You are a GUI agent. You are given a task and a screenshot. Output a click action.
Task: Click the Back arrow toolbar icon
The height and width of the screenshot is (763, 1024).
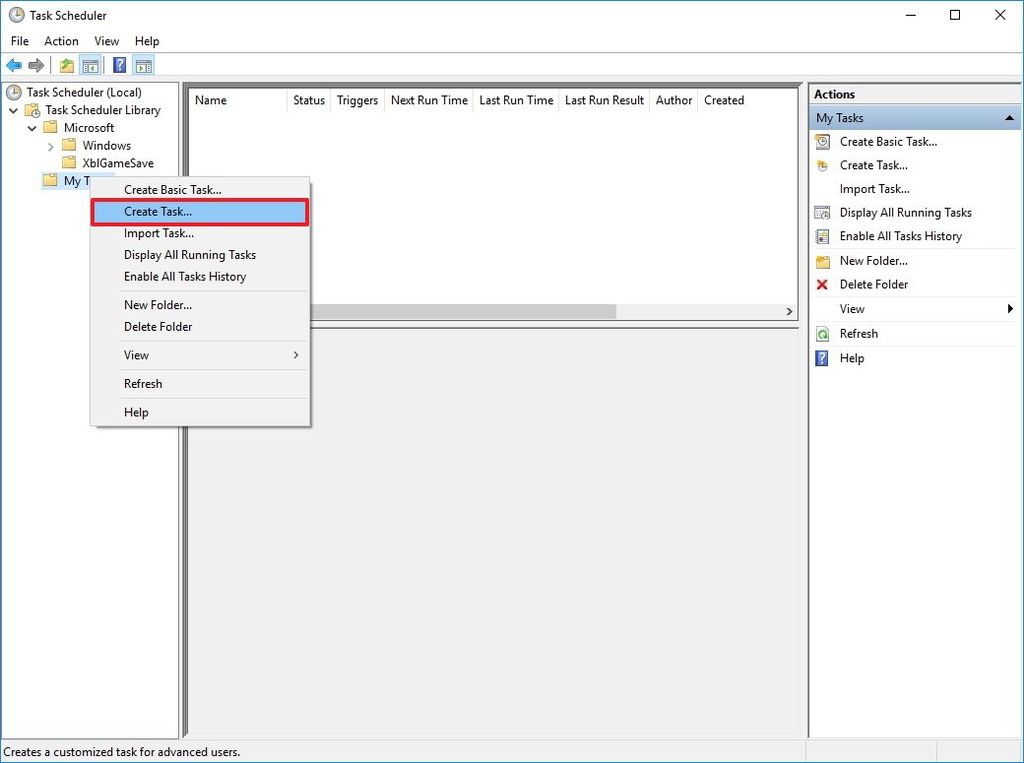coord(14,65)
